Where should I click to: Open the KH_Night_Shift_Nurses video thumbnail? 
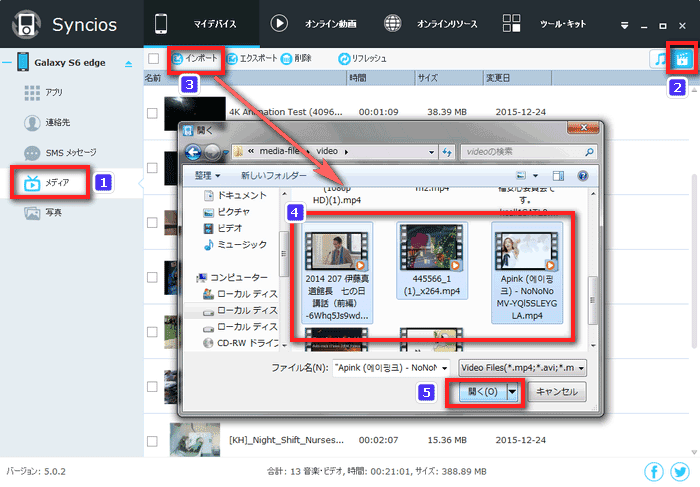coord(195,440)
